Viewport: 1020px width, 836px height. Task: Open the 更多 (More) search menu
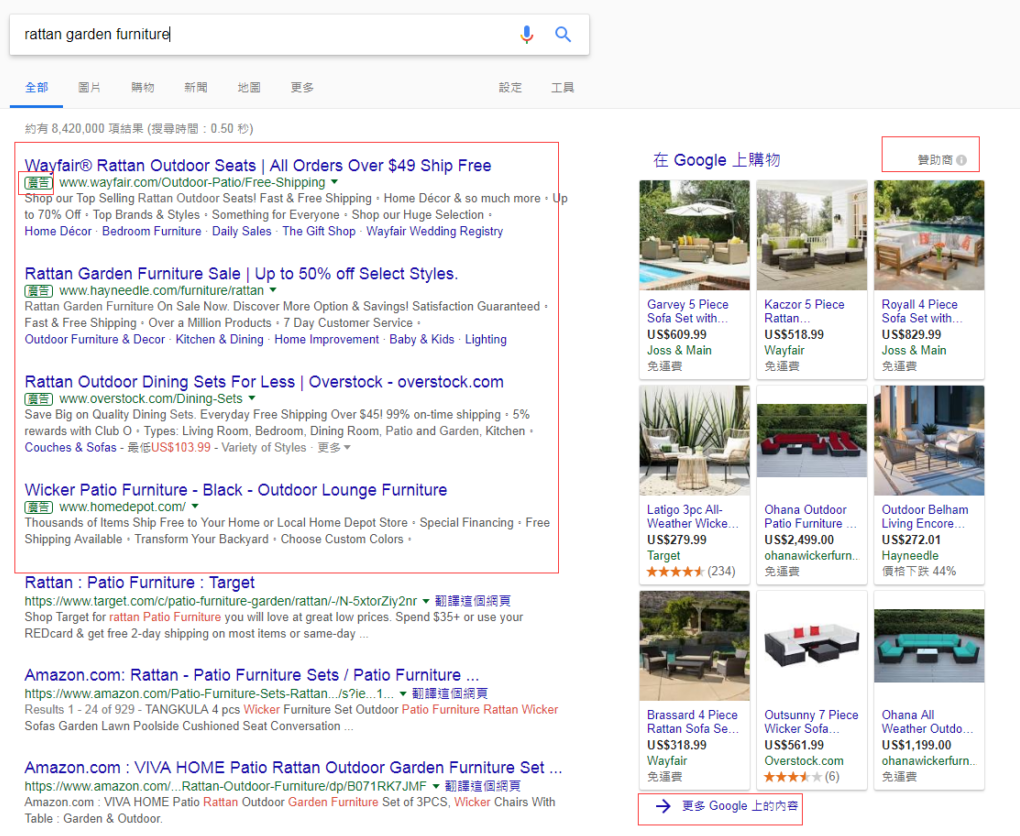pos(302,87)
